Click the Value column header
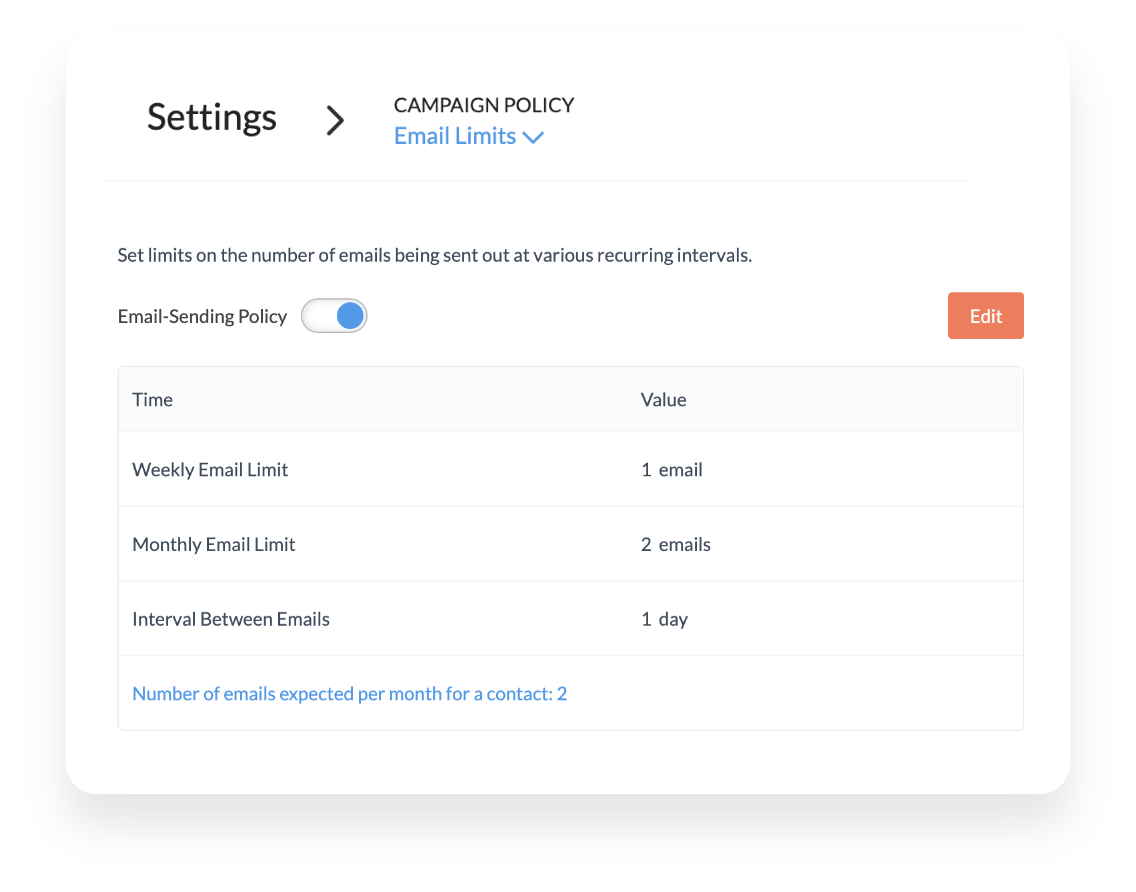This screenshot has width=1136, height=892. tap(663, 400)
